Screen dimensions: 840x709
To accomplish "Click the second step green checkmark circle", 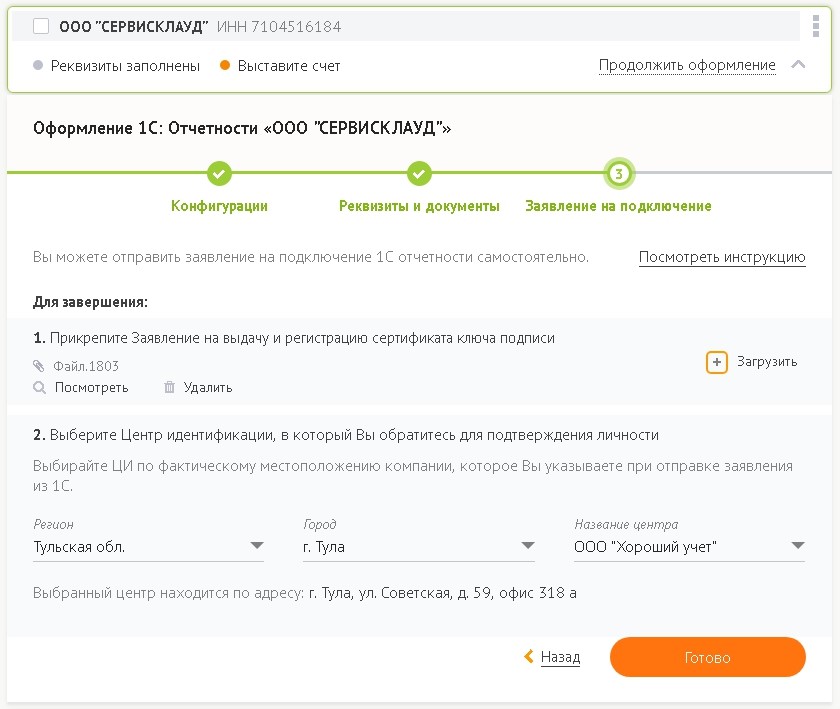I will pyautogui.click(x=419, y=173).
